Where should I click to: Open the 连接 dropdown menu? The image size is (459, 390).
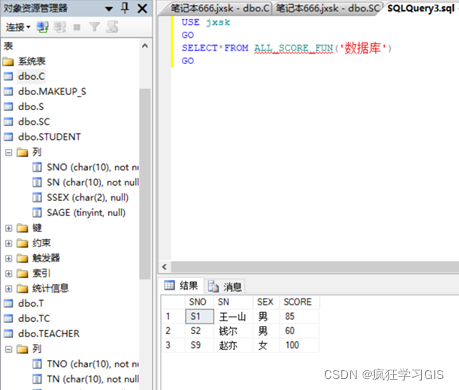tap(18, 27)
